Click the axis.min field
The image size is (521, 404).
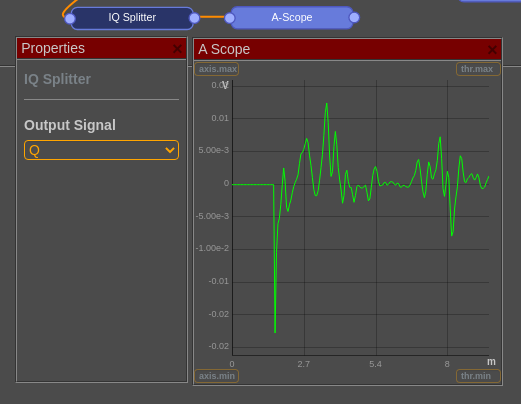217,376
